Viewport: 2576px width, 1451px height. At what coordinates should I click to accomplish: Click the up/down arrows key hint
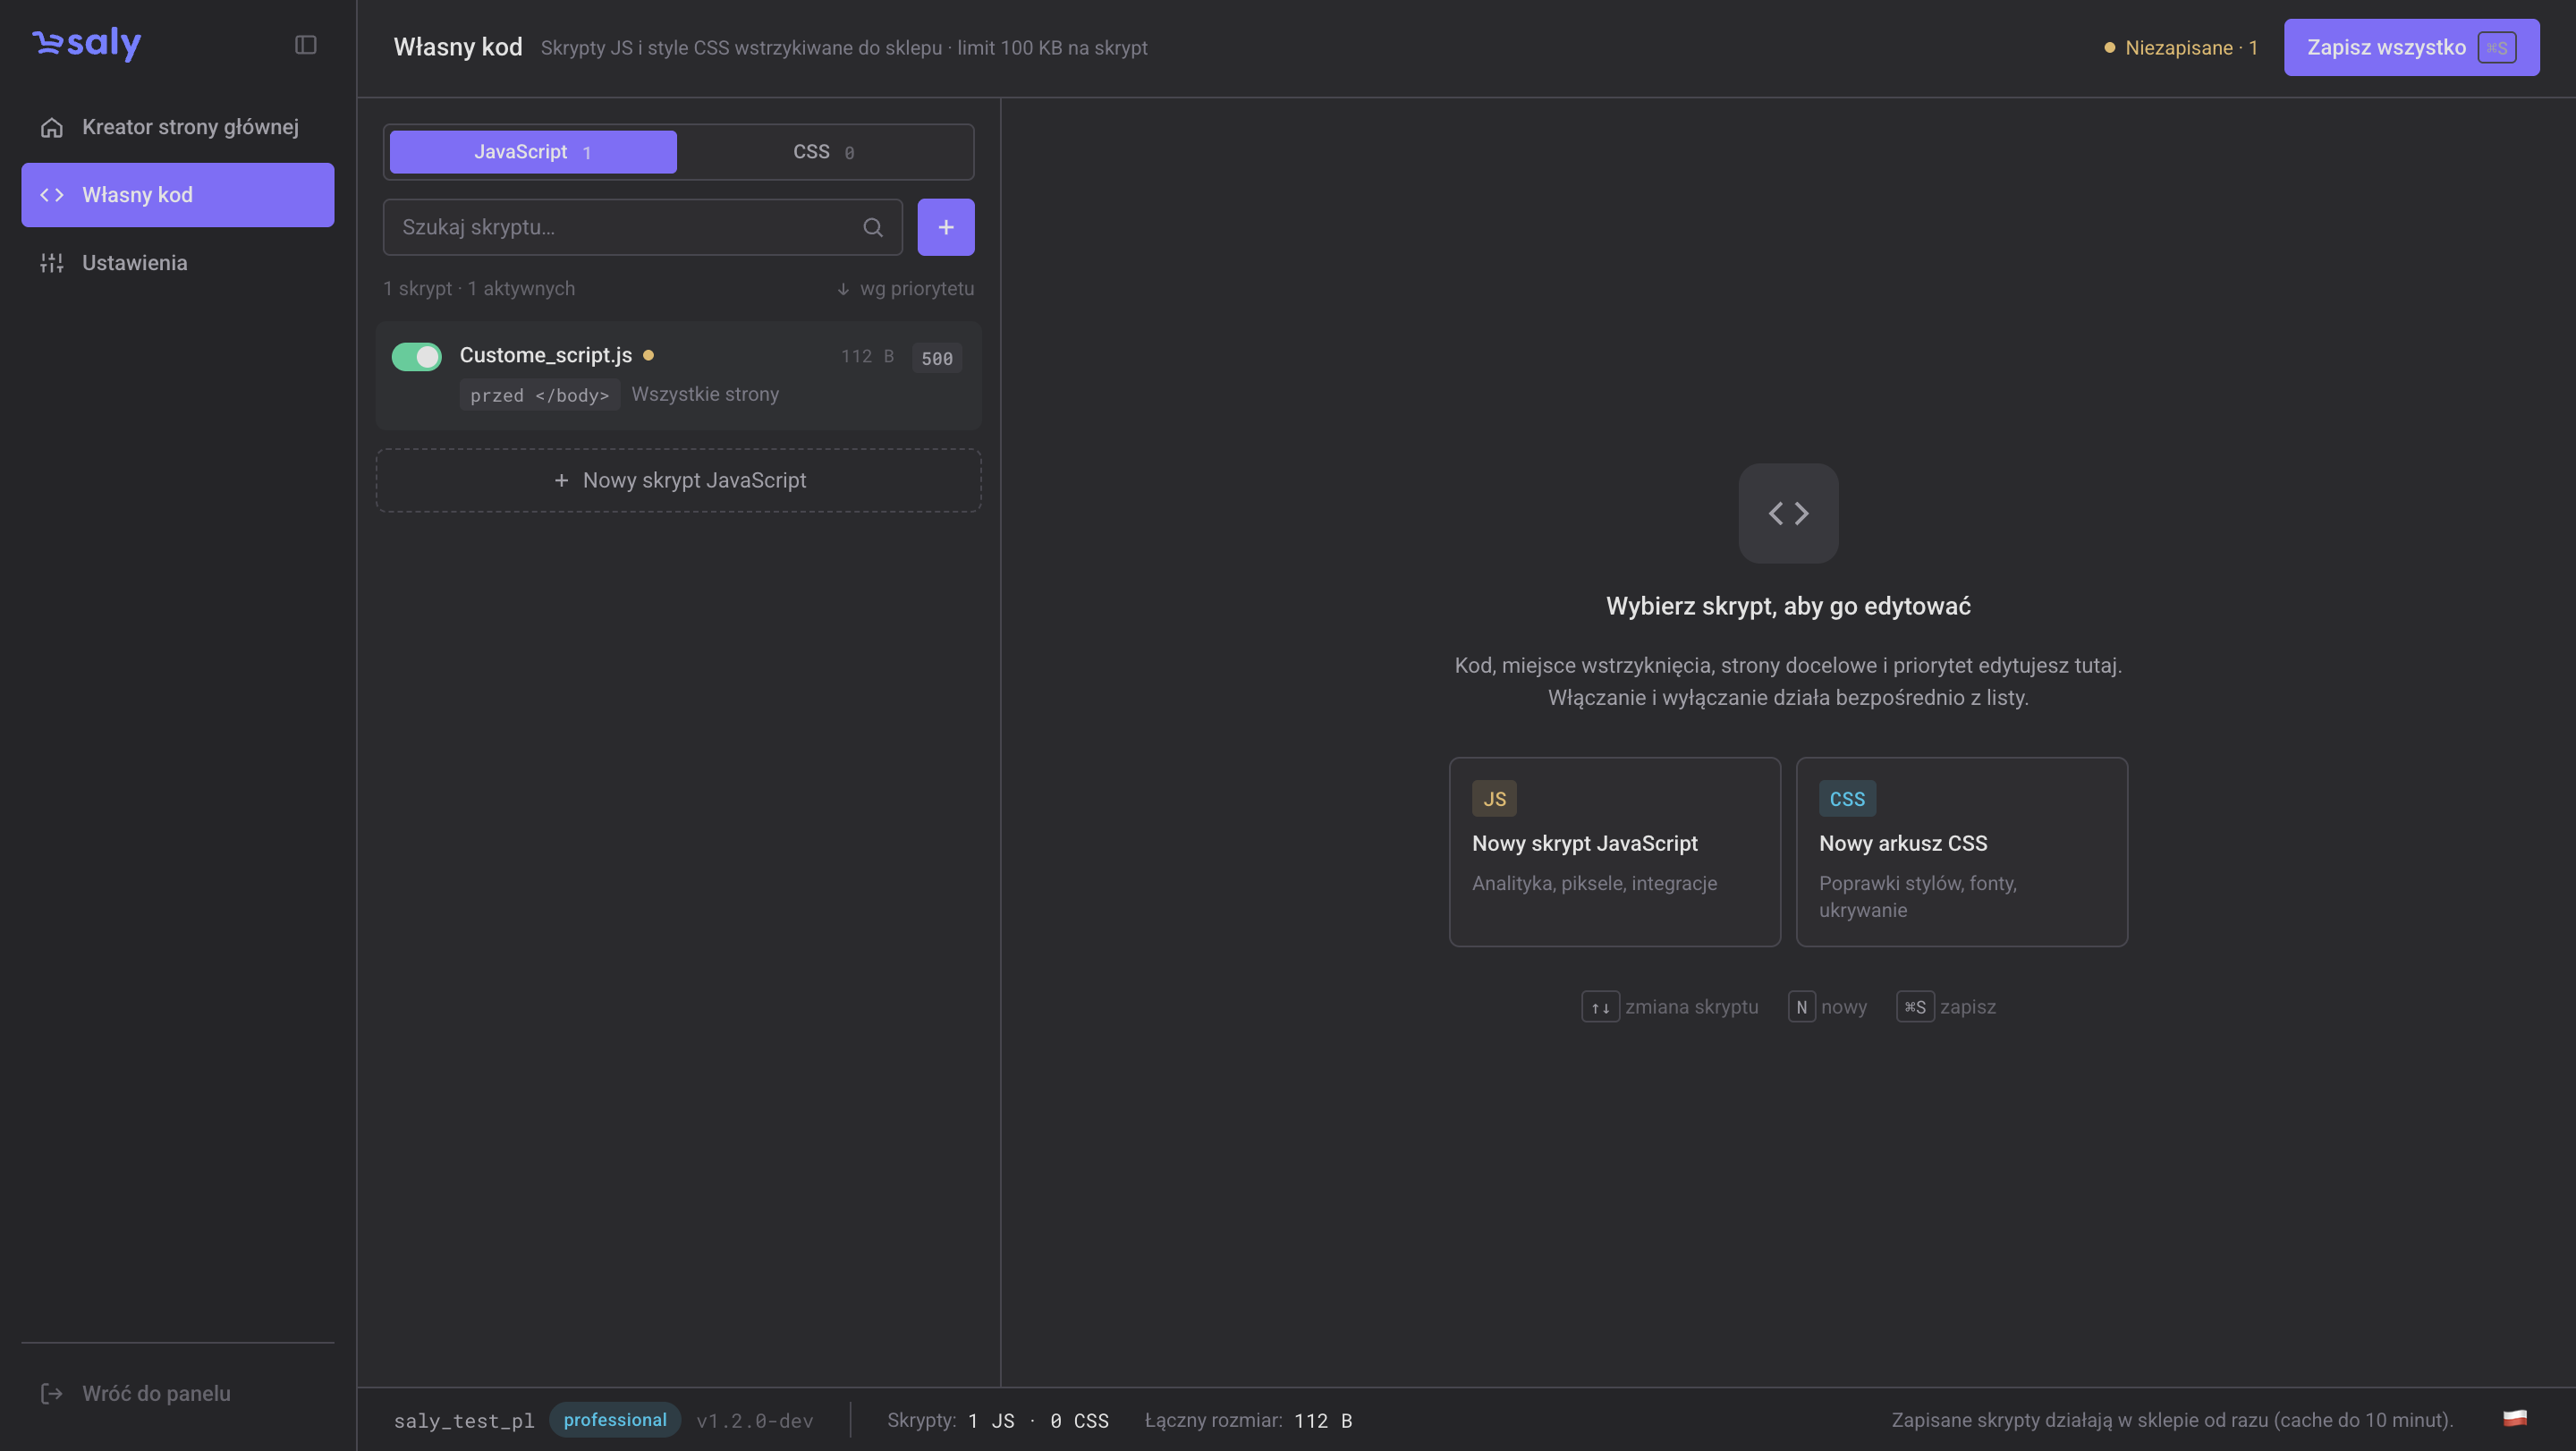click(1600, 1007)
